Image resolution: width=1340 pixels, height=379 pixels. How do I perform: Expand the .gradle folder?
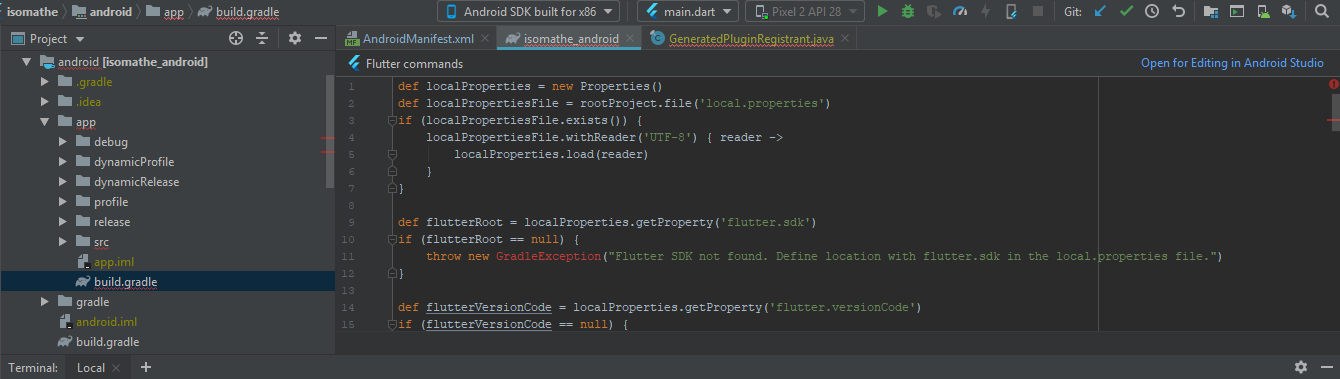pyautogui.click(x=45, y=82)
